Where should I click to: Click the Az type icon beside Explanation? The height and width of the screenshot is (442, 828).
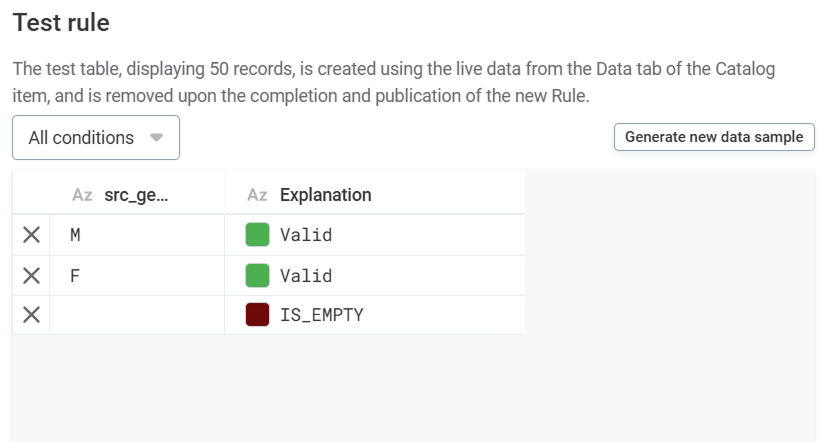coord(257,195)
